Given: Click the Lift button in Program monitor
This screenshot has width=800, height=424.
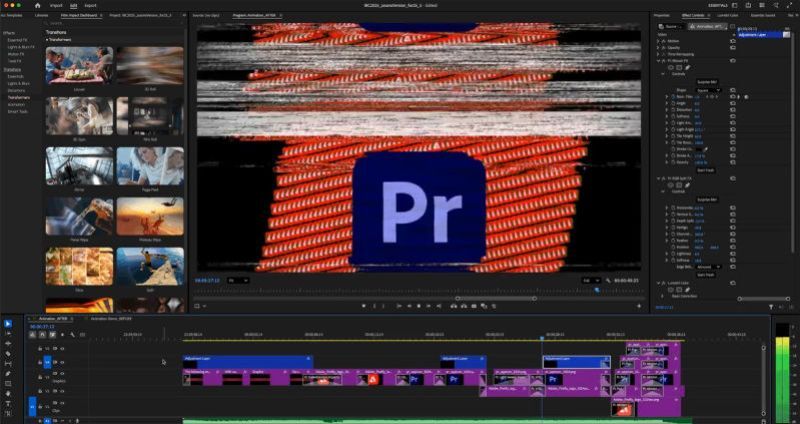Looking at the screenshot, I should pyautogui.click(x=454, y=306).
